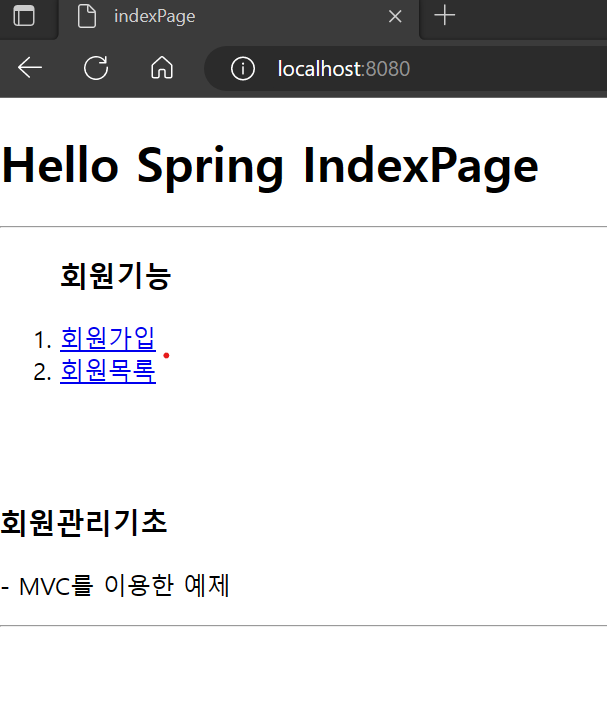Click the '- MVC를 이용한 예제' text

[x=115, y=586]
